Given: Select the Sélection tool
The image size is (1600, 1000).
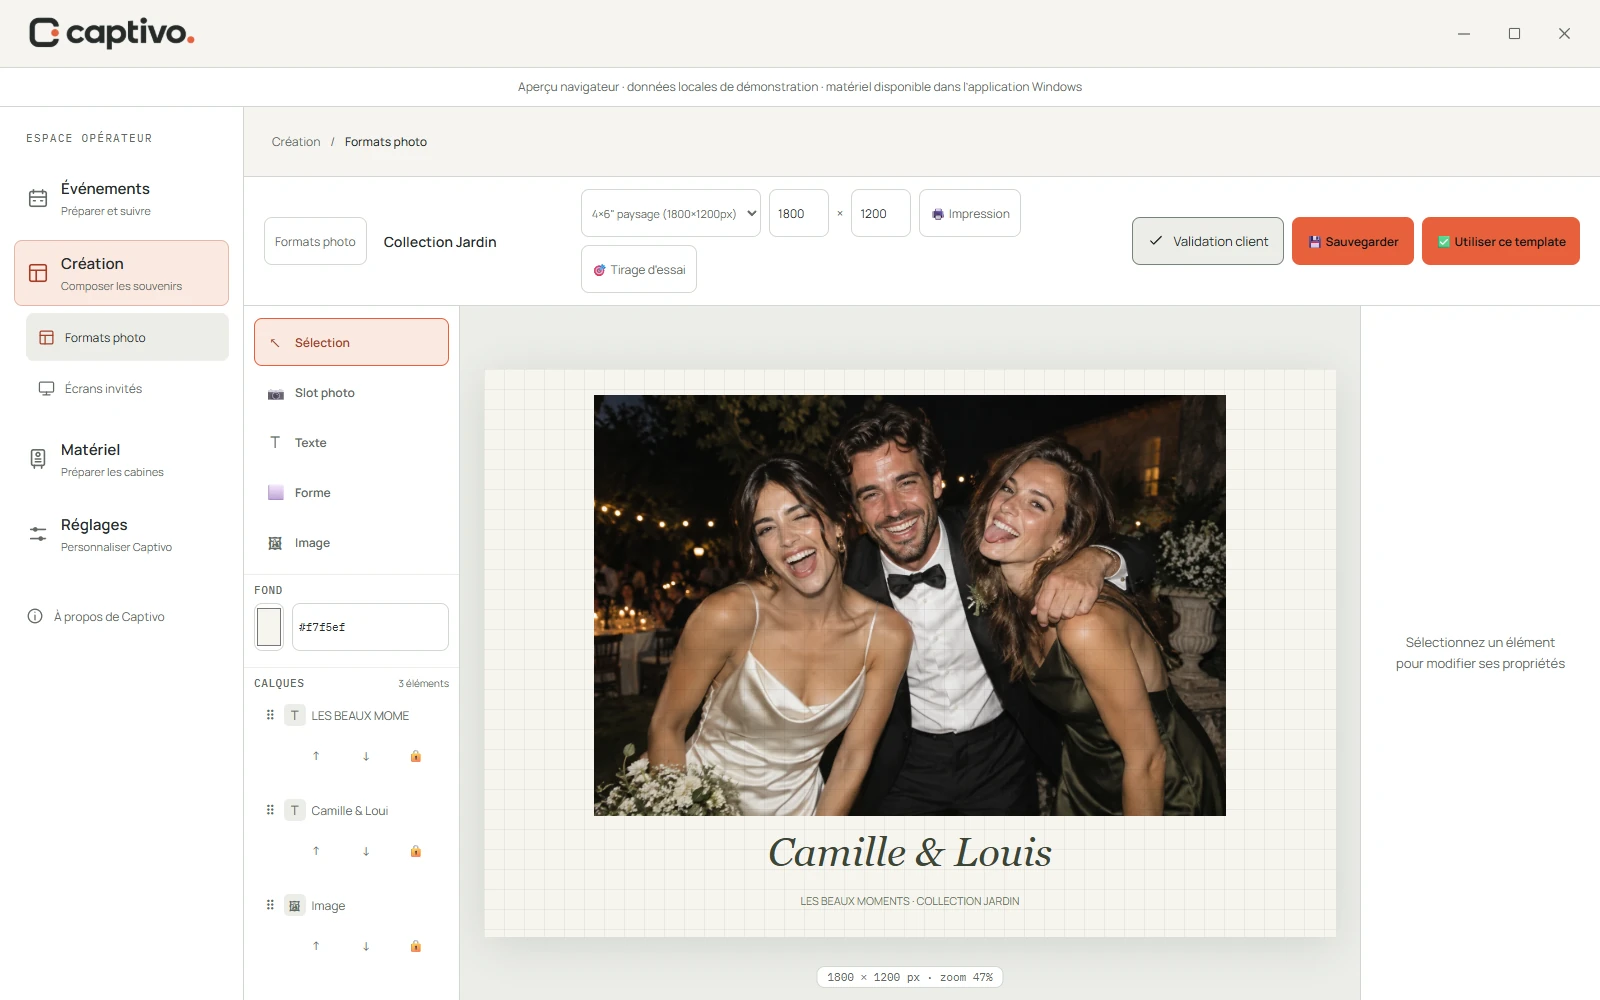Looking at the screenshot, I should click(x=351, y=342).
